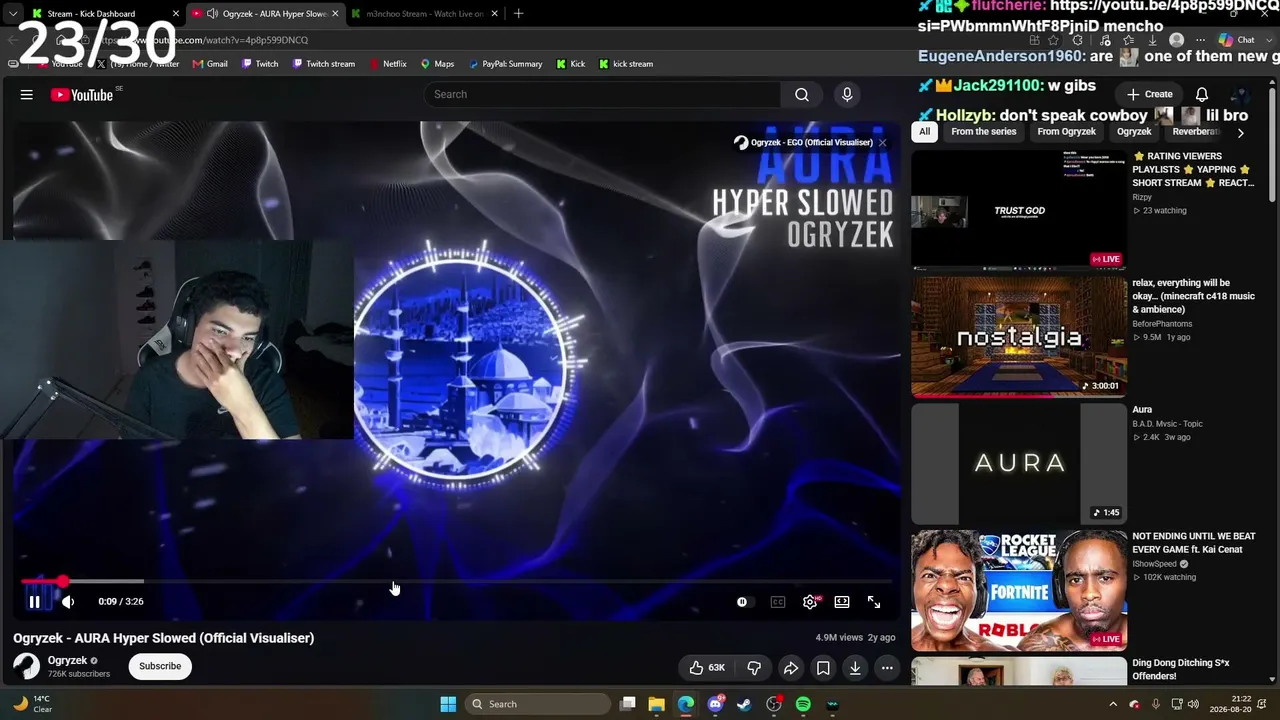Viewport: 1280px width, 720px height.
Task: Show more filter chips with the right arrow
Action: click(1240, 132)
